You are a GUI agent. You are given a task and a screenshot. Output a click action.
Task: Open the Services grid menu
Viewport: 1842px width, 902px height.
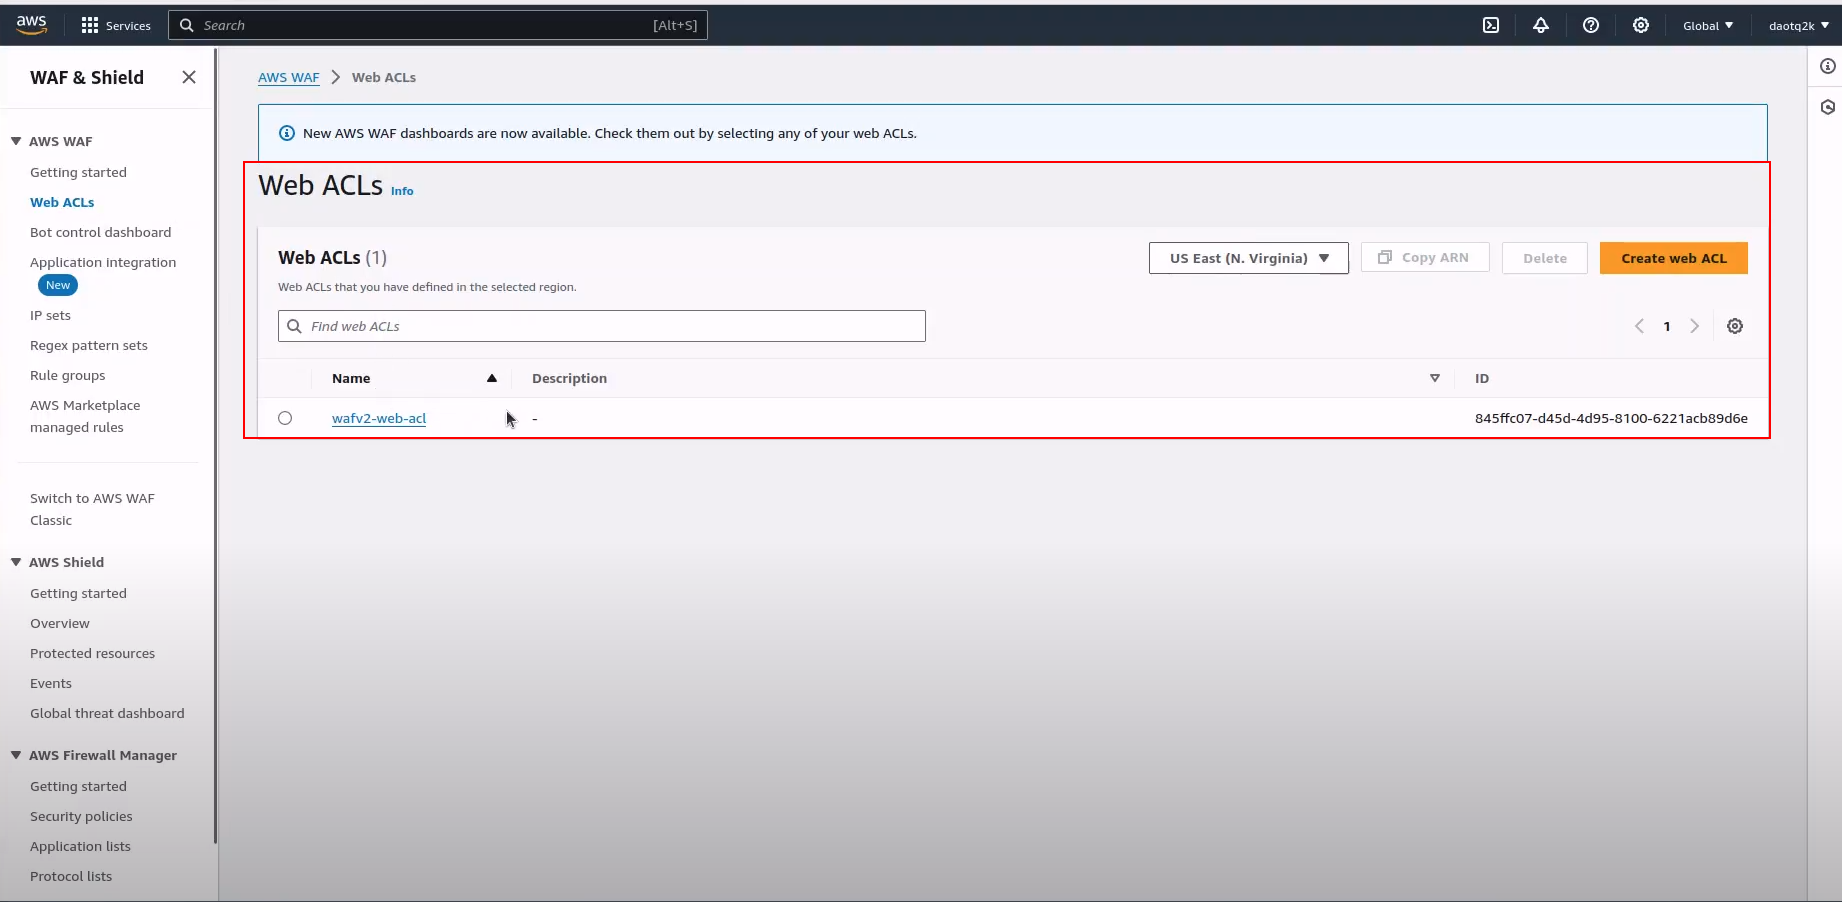click(x=115, y=25)
